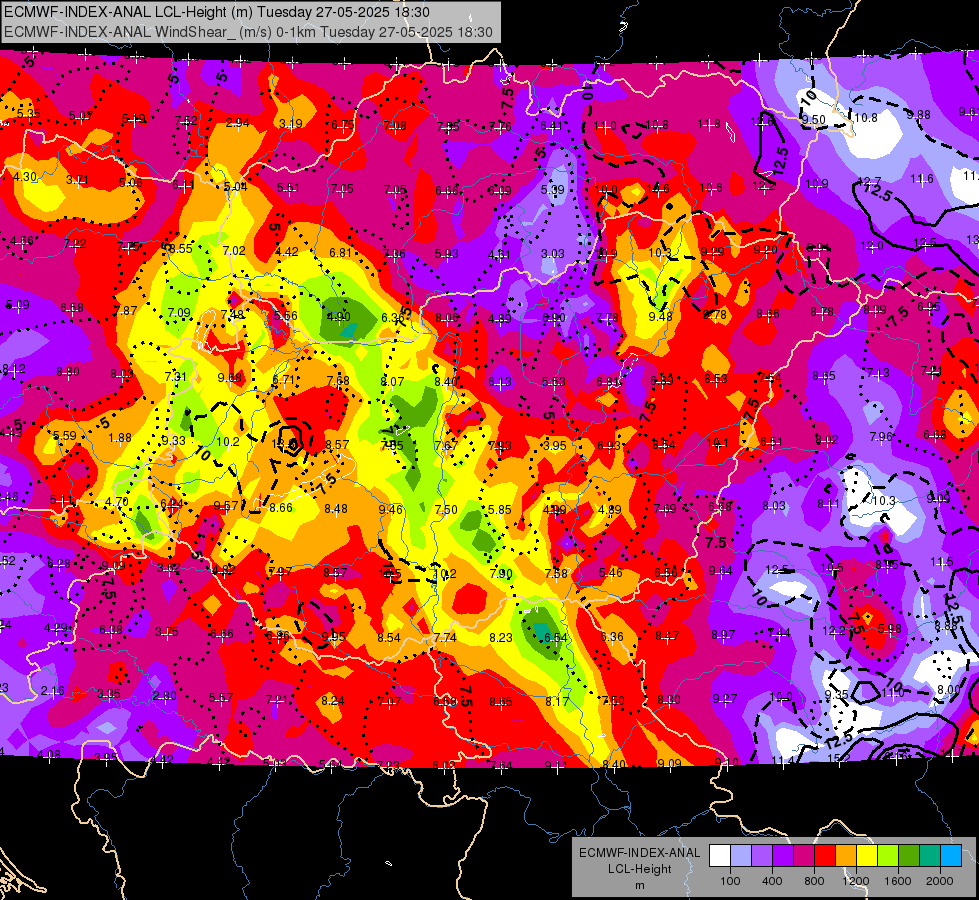Select the teal legend swatch
Viewport: 979px width, 900px height.
point(930,856)
